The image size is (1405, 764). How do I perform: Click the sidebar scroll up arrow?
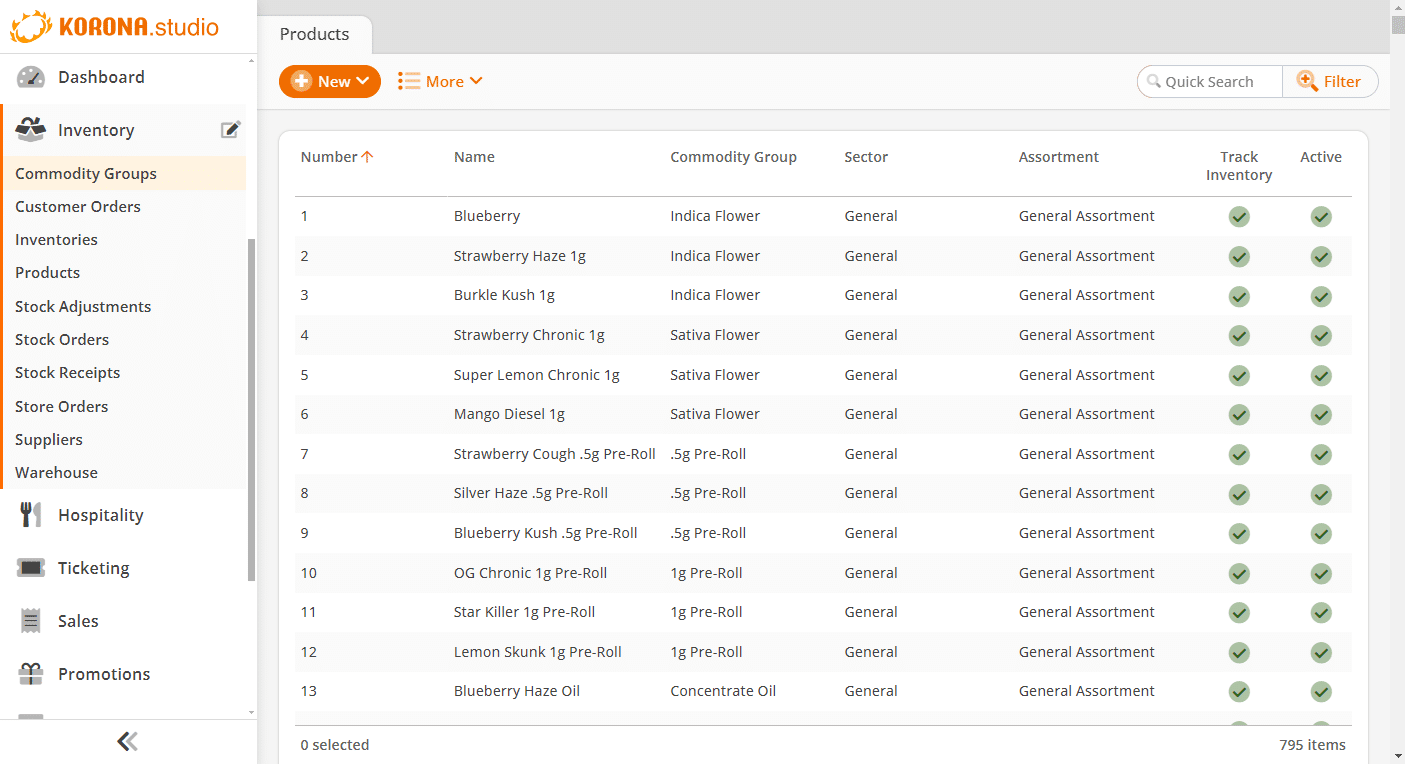coord(251,62)
